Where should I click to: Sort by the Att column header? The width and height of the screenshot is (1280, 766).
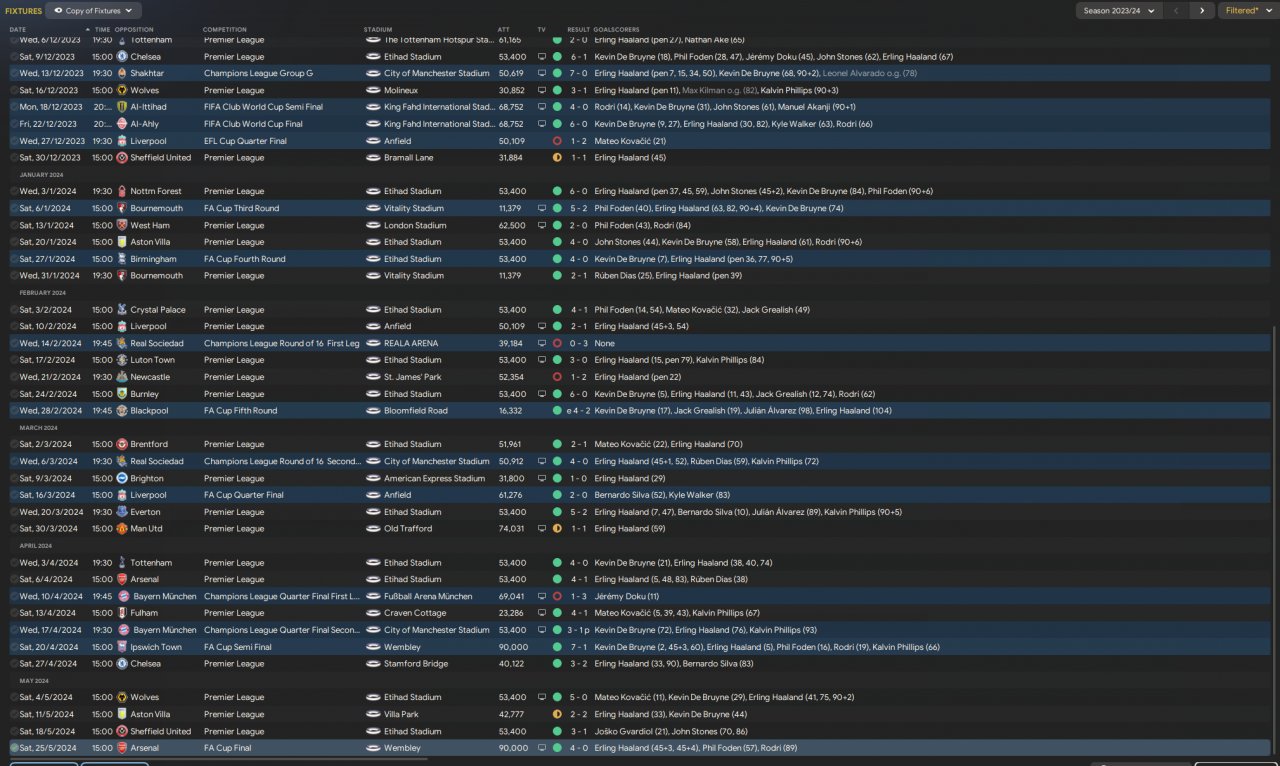pyautogui.click(x=503, y=30)
